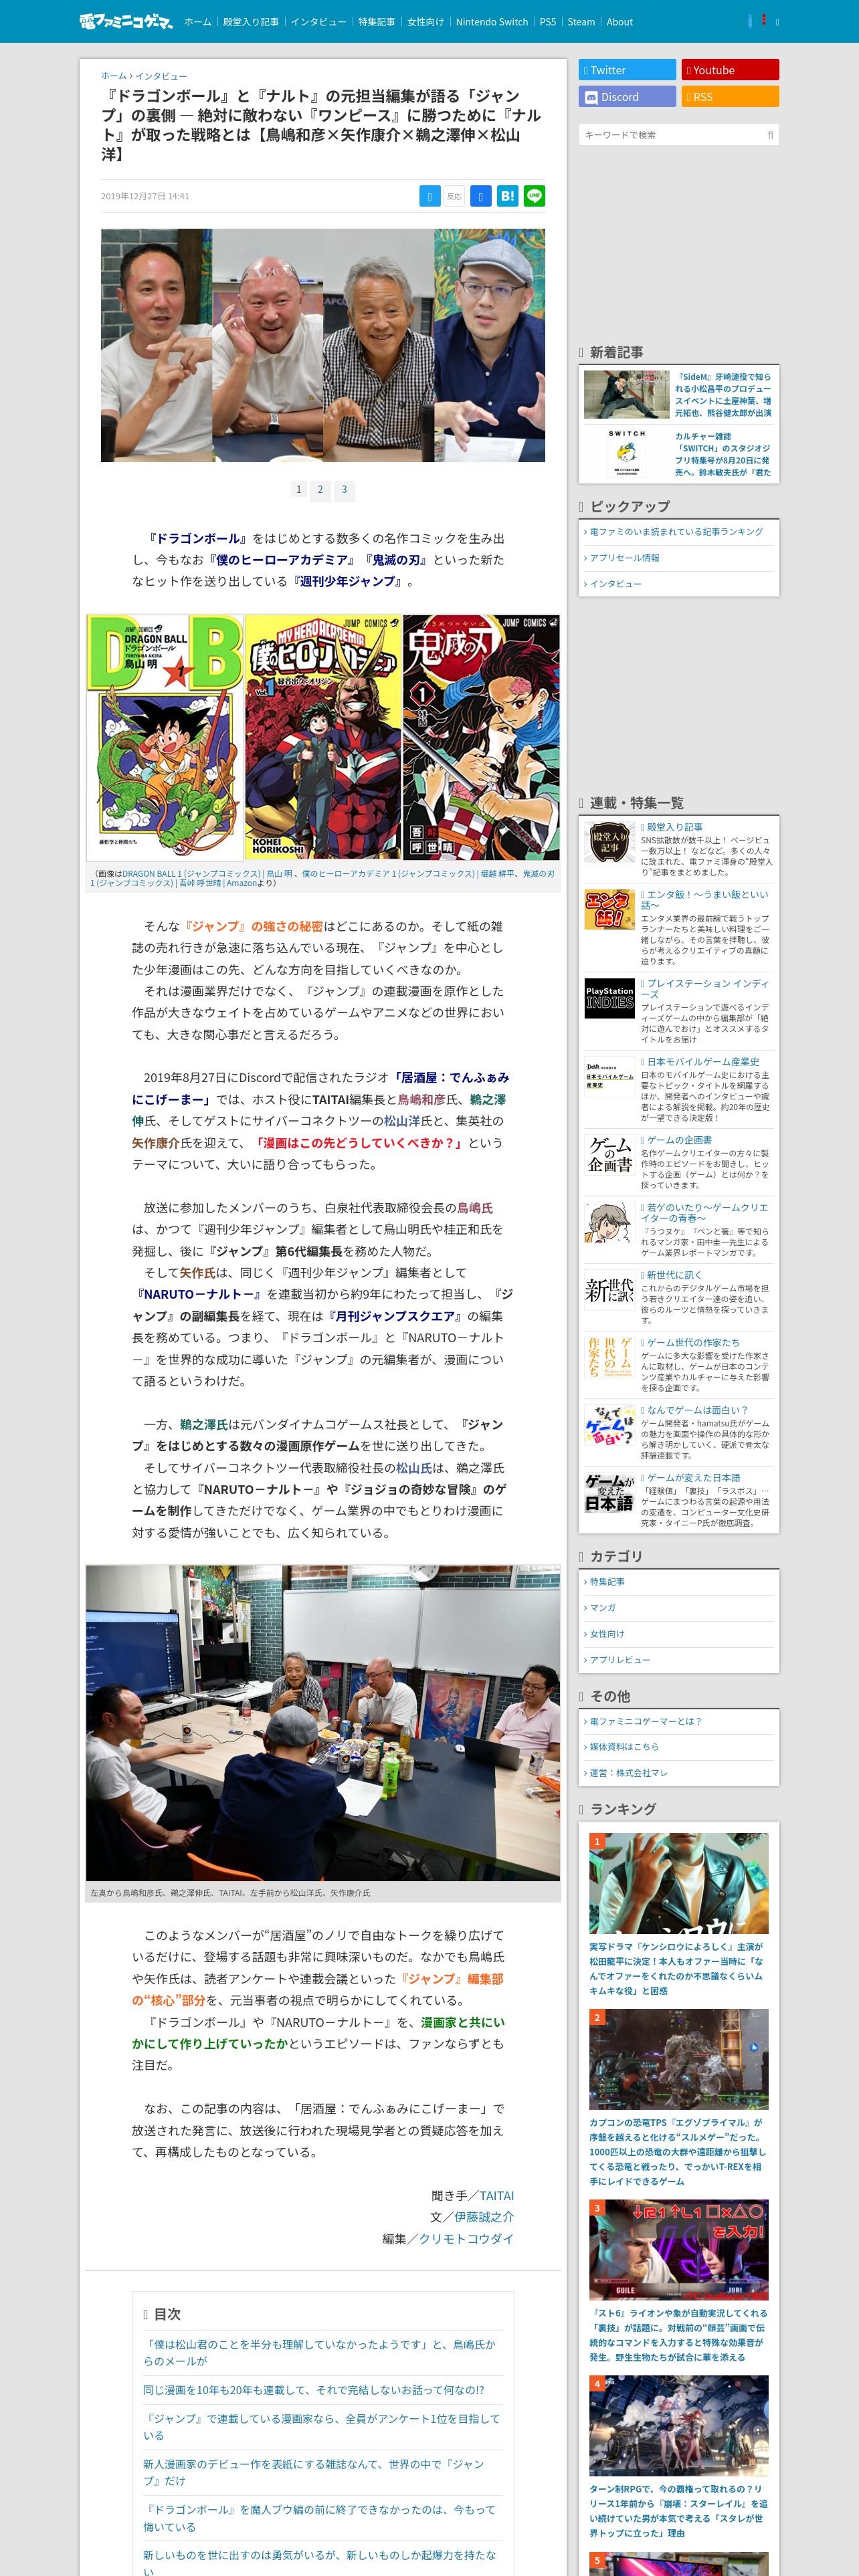
Task: Click the 反応 reactions count button
Action: (x=454, y=196)
